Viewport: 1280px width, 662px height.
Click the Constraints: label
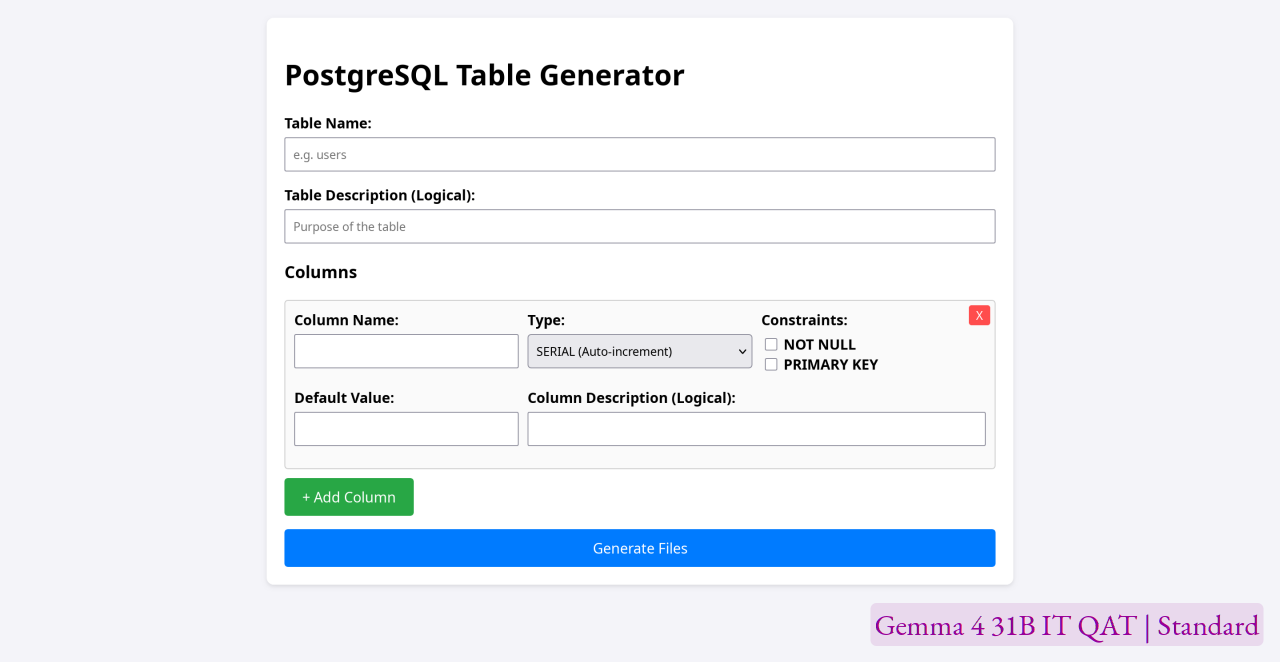(804, 320)
